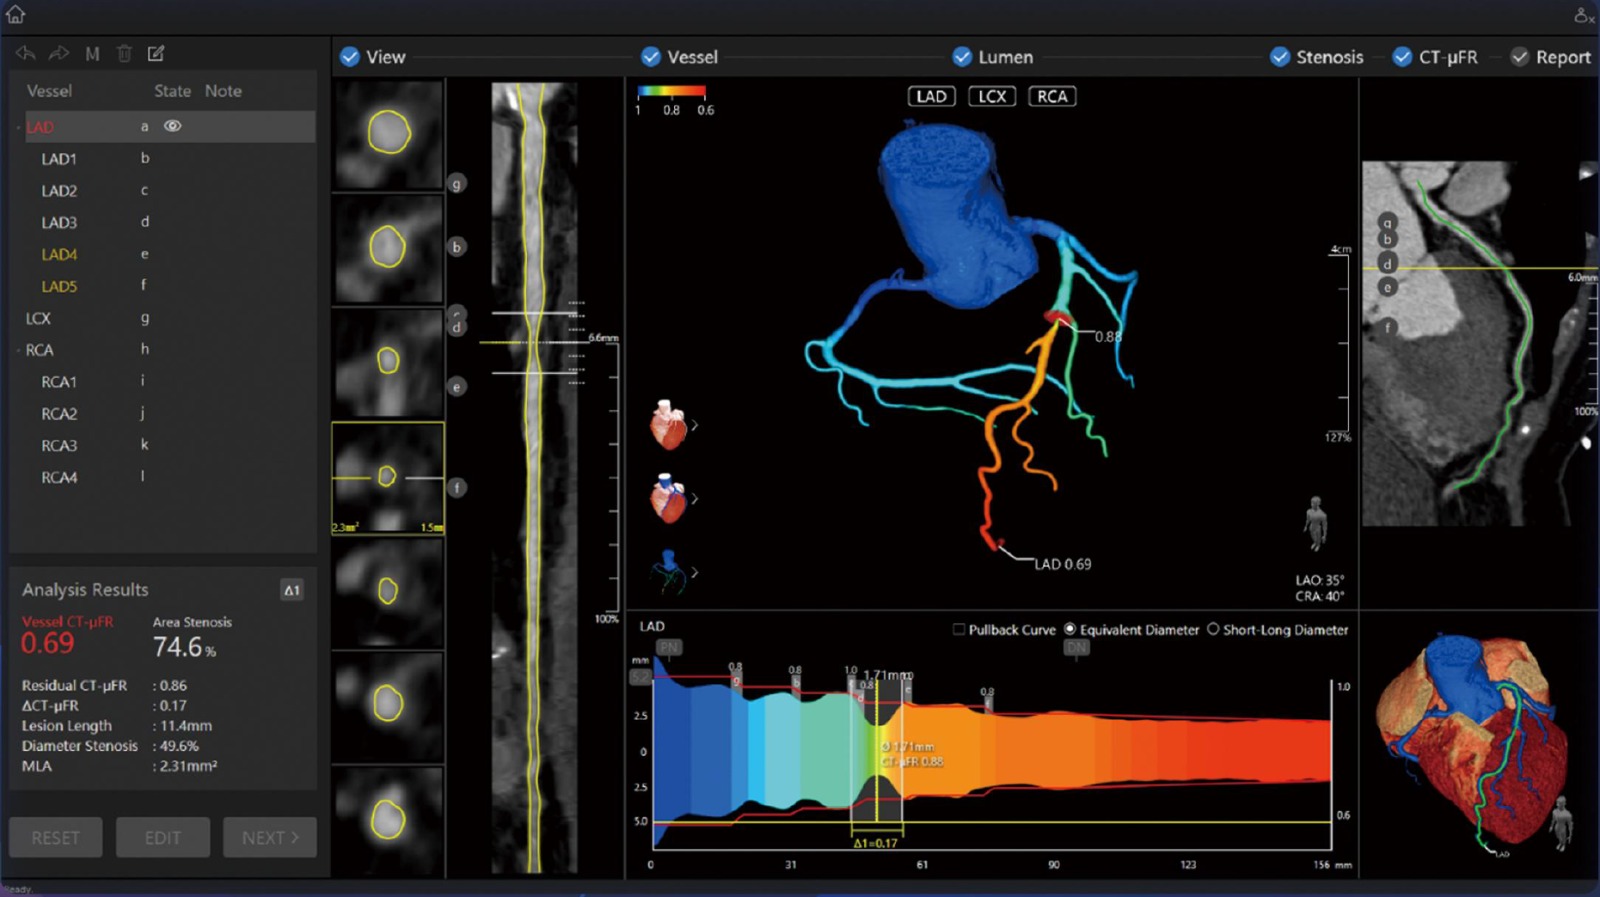
Task: Click the Stenosis step checkmark
Action: click(1280, 57)
